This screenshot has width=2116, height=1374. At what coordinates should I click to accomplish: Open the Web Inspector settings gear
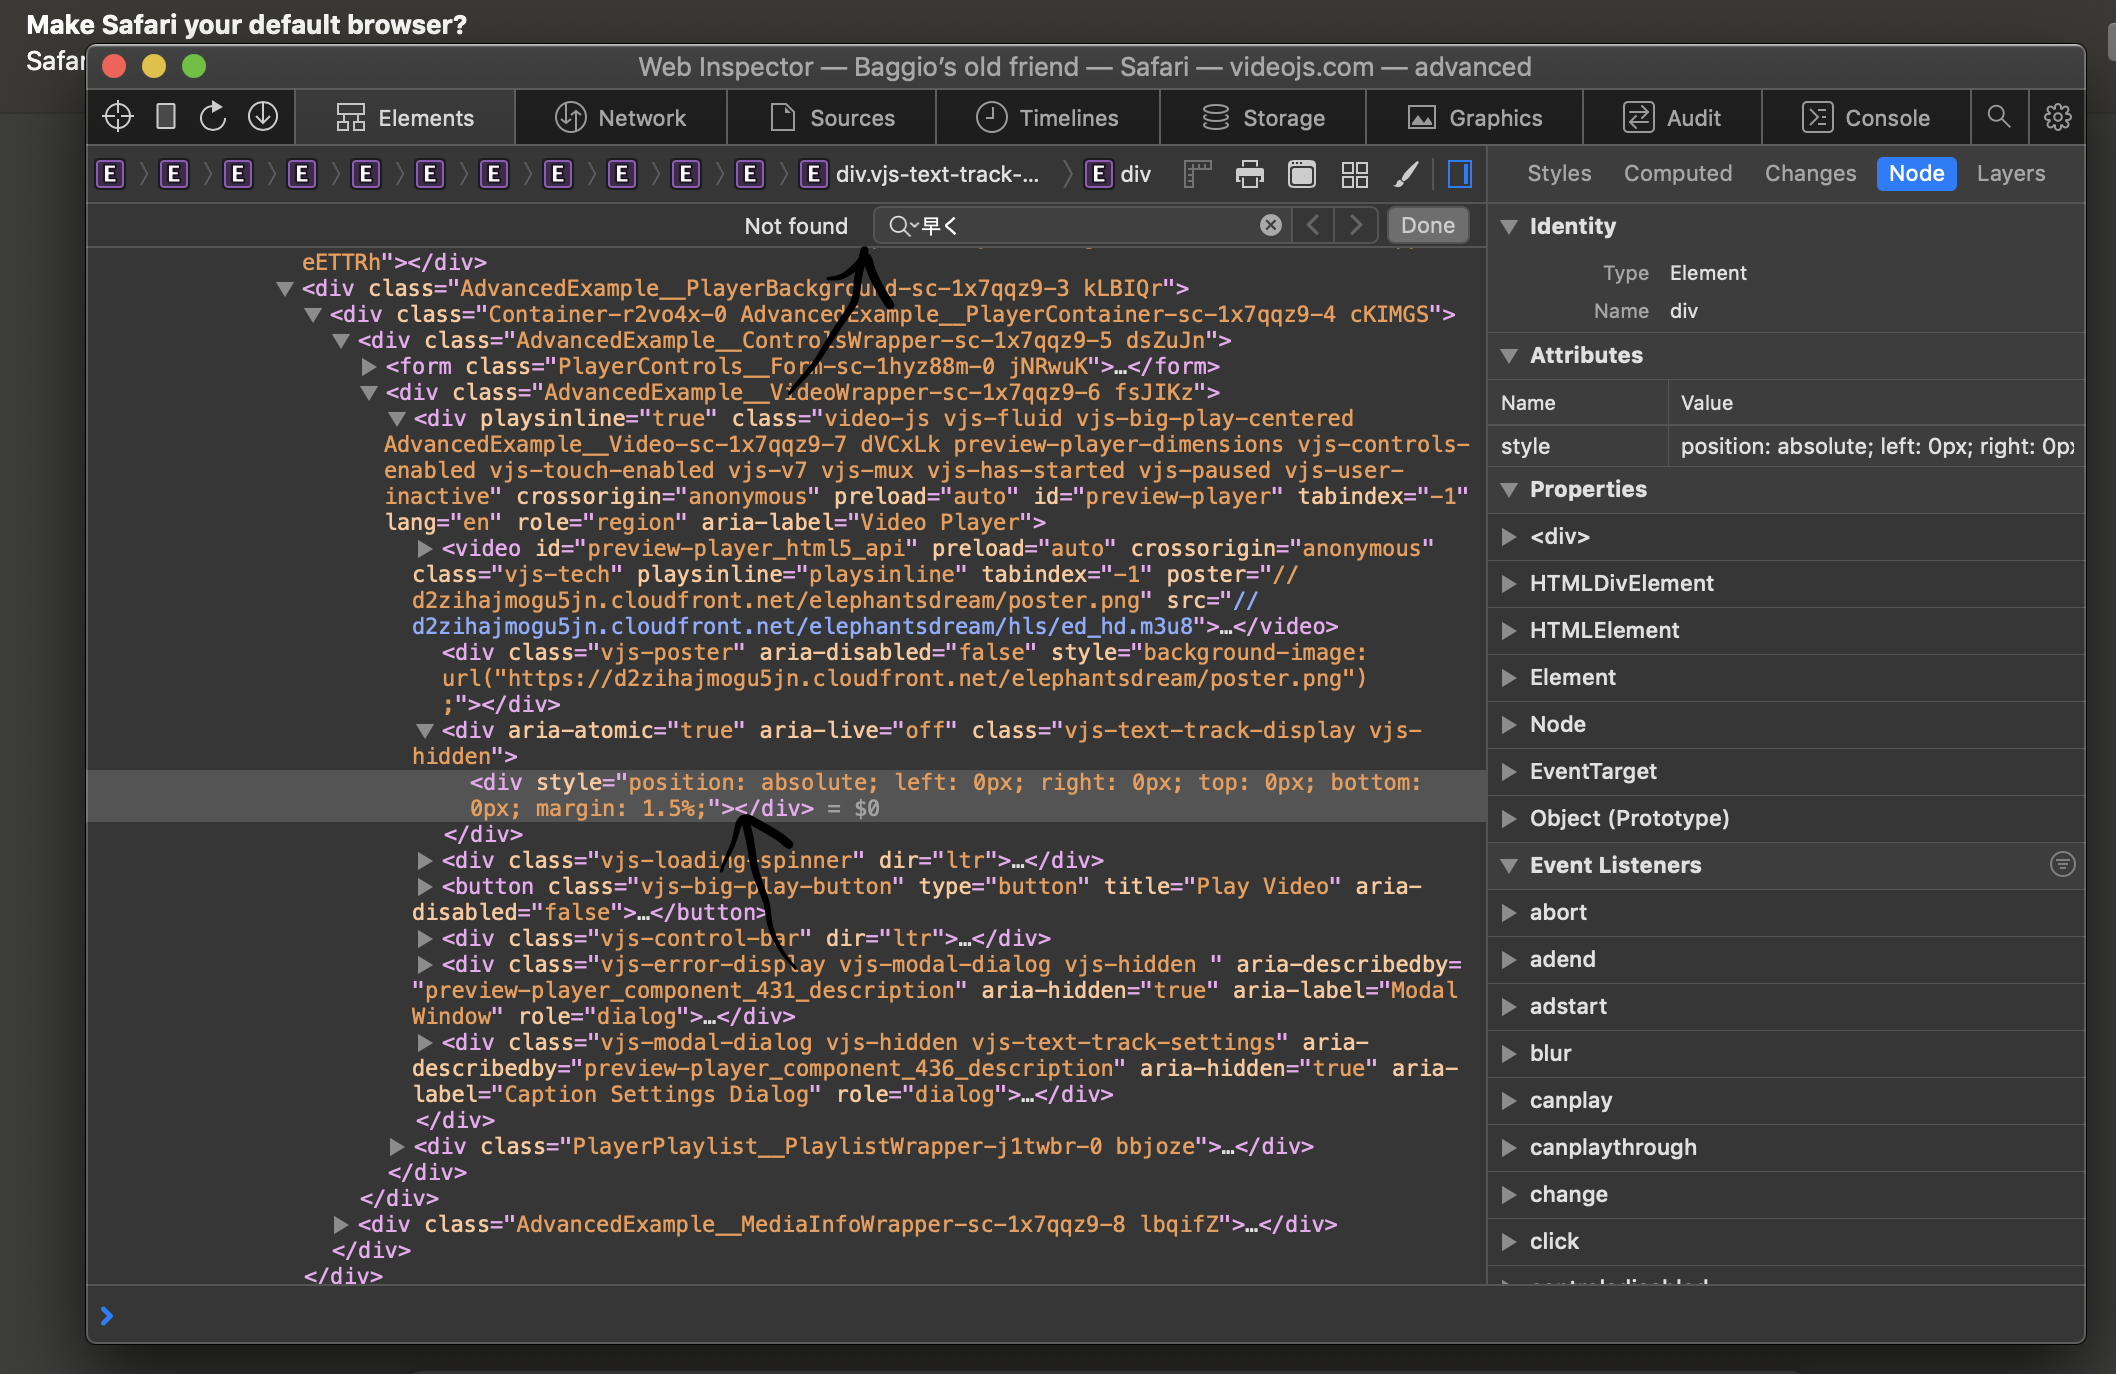(x=2057, y=117)
